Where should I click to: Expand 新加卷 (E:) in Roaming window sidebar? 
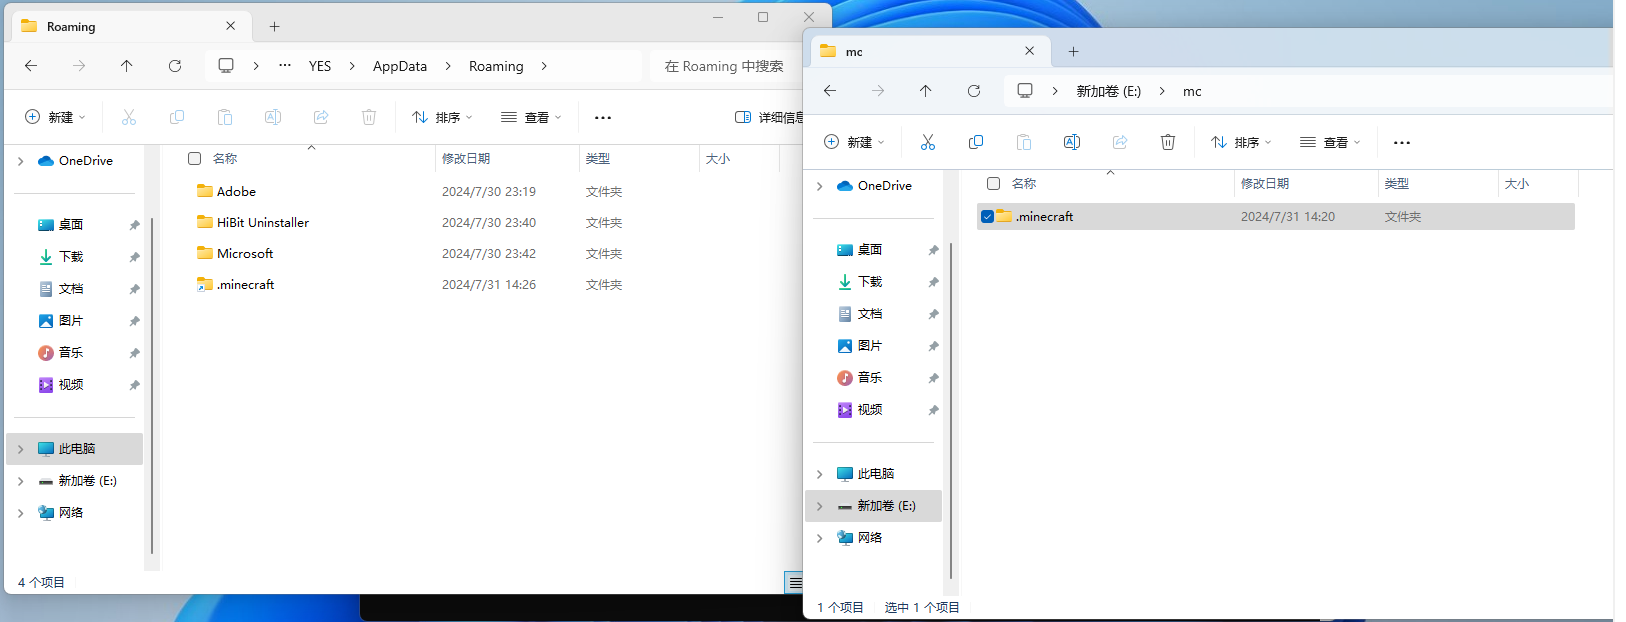[x=20, y=481]
